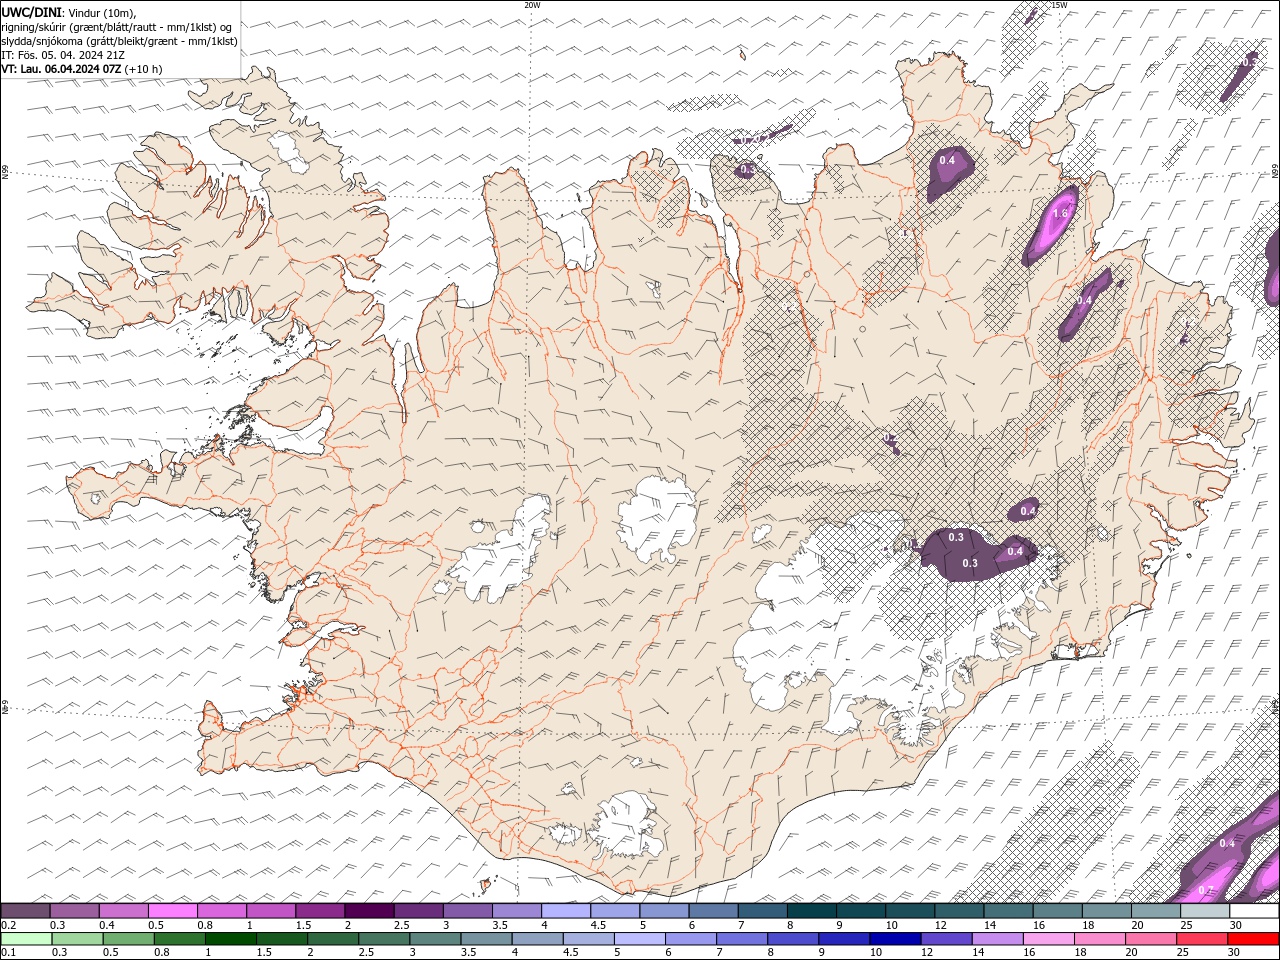Select the light grey snow swatch labeled 25

tap(1204, 911)
